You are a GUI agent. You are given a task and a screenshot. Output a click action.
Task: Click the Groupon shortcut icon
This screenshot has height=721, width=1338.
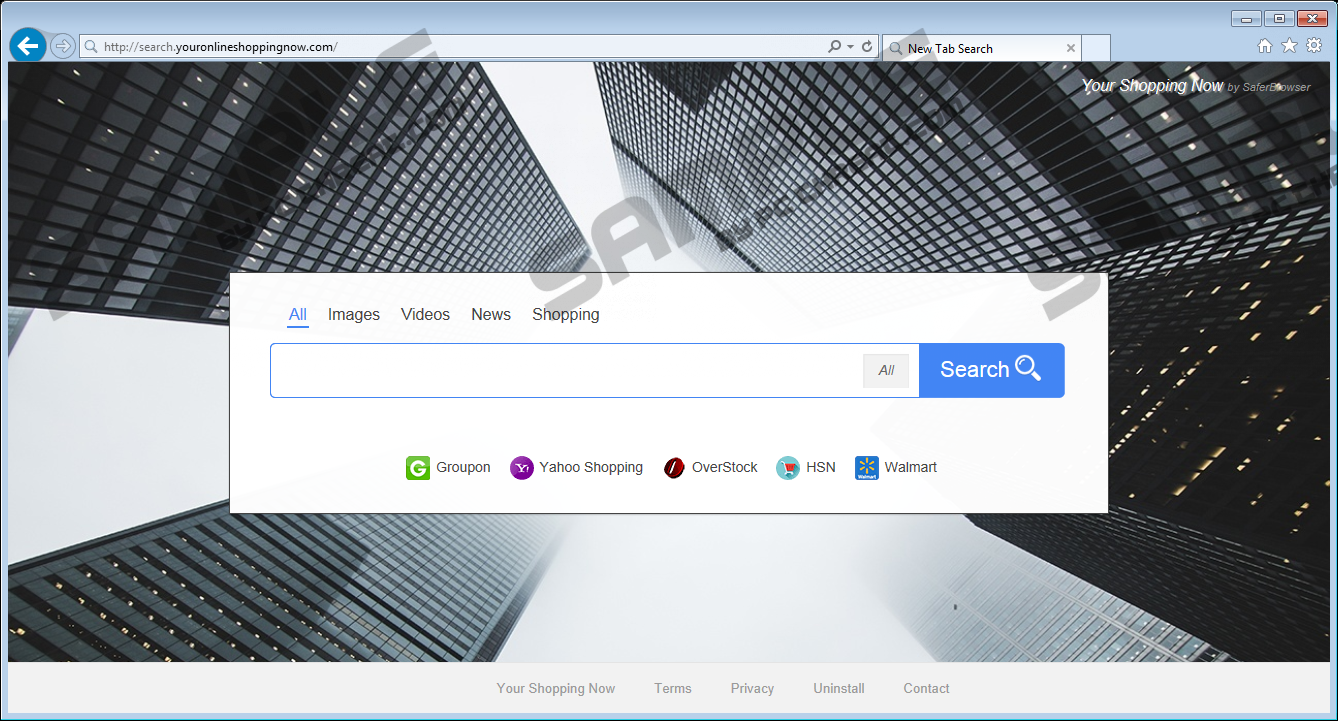[x=417, y=468]
